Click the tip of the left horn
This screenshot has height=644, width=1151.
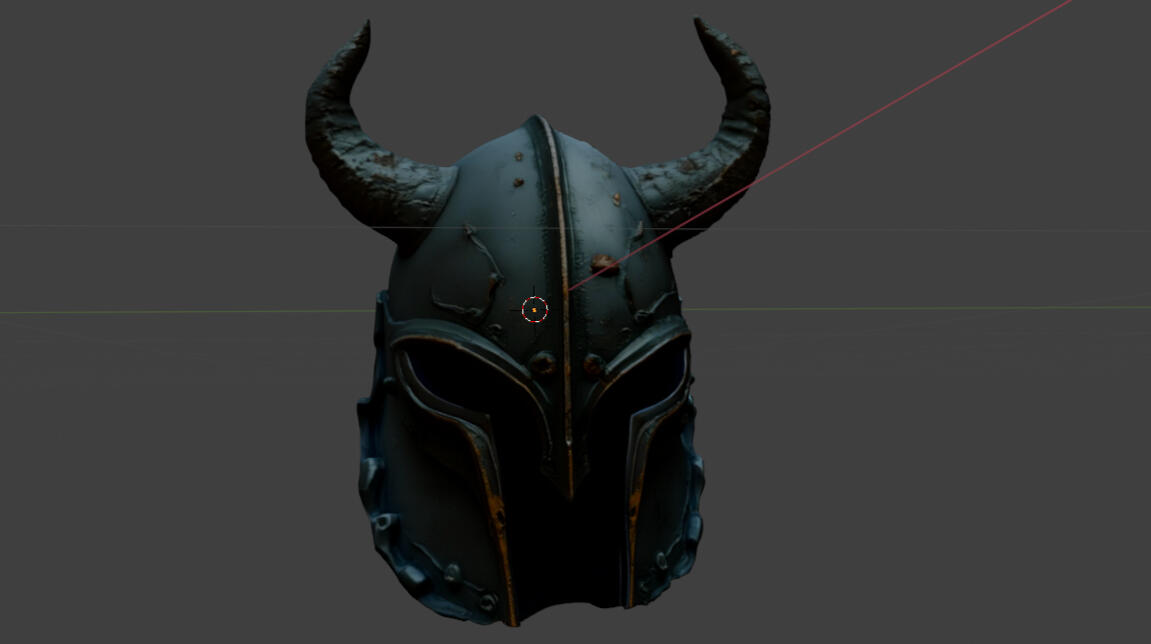(365, 25)
